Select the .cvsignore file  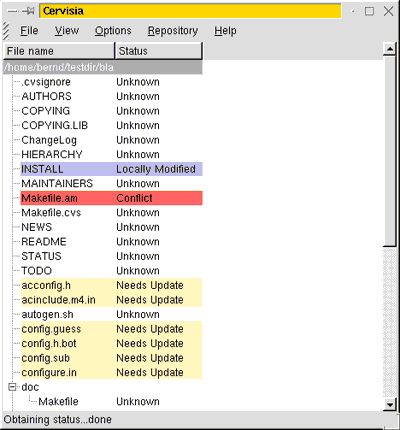pos(46,82)
